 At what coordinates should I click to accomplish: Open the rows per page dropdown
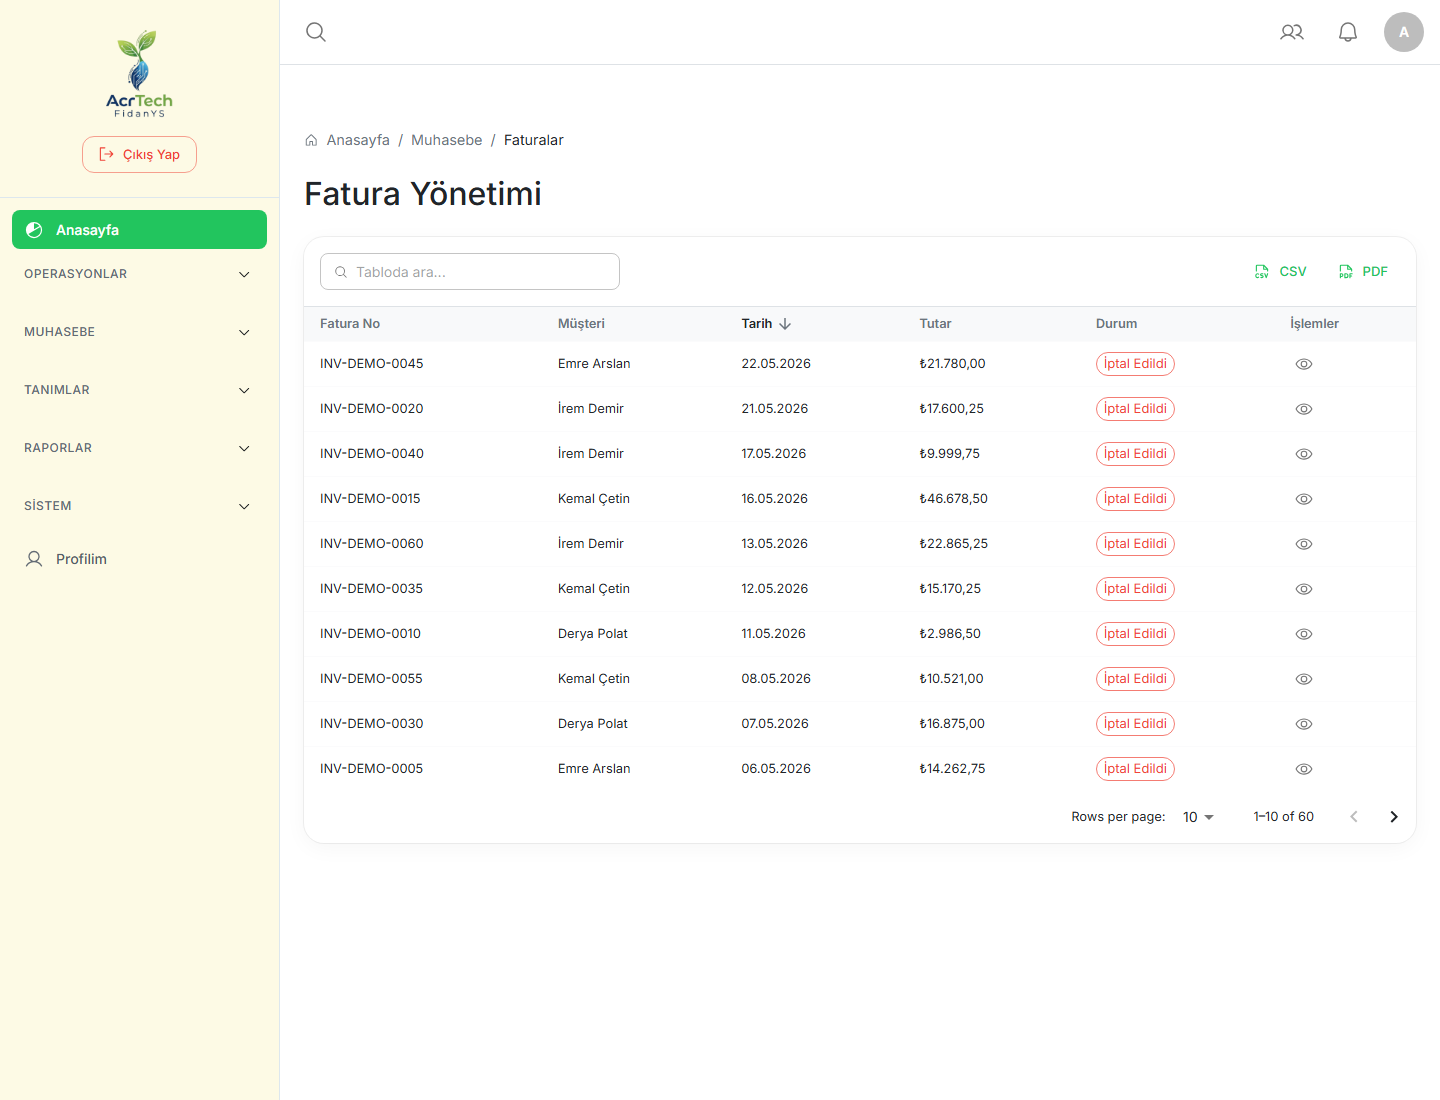click(1198, 817)
